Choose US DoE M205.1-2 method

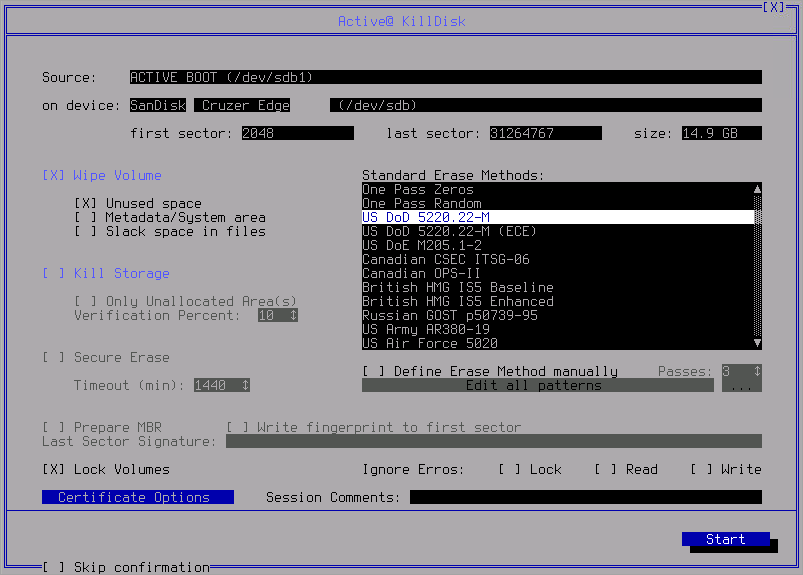(558, 245)
